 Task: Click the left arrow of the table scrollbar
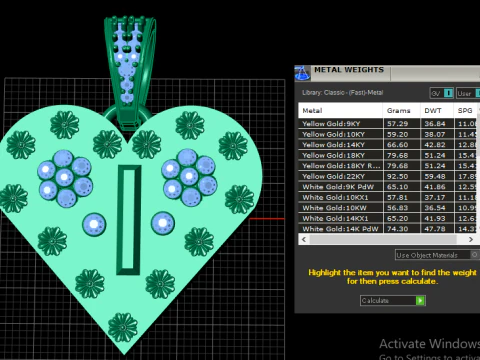pyautogui.click(x=304, y=239)
